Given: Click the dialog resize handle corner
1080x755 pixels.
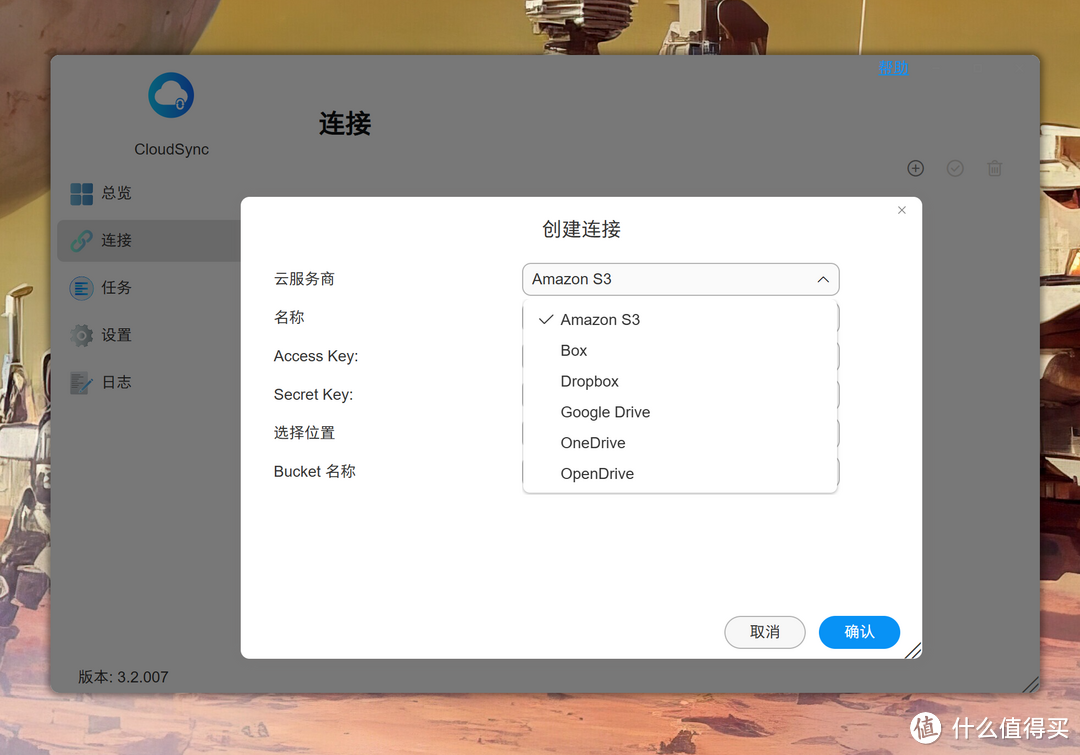Looking at the screenshot, I should pos(913,650).
